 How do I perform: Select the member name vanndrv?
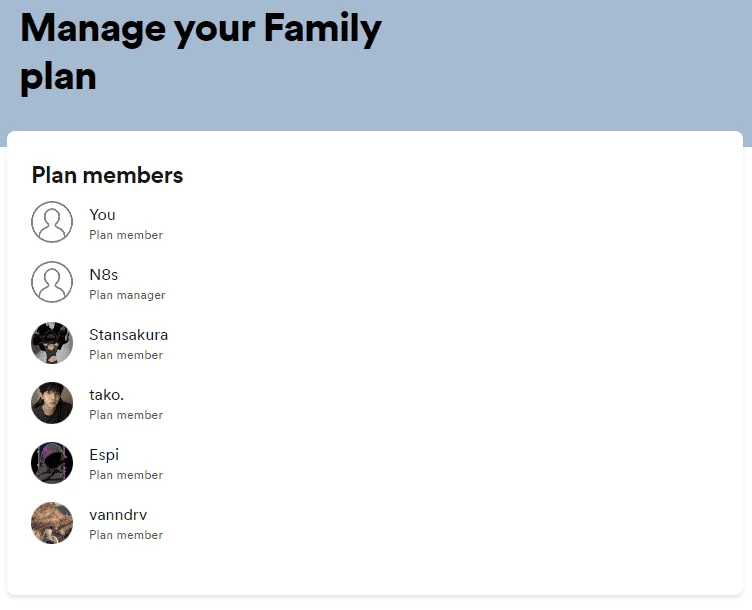[x=118, y=515]
